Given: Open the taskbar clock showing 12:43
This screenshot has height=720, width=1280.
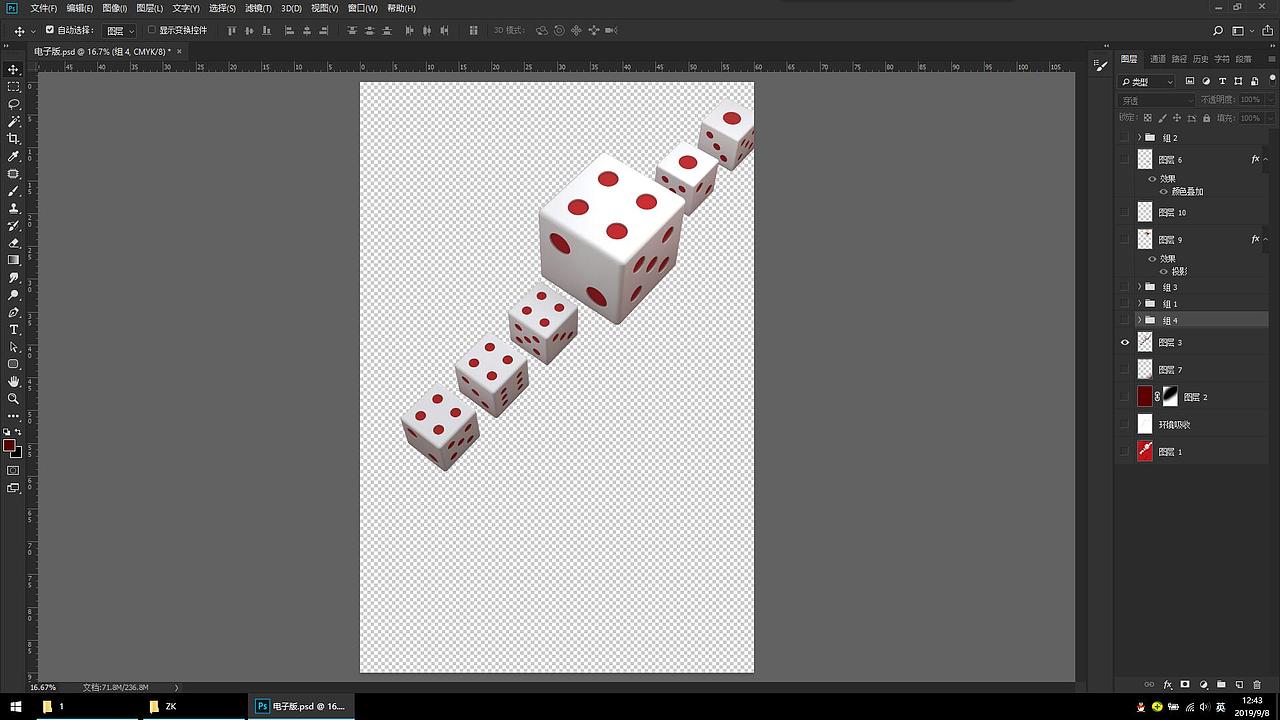Looking at the screenshot, I should 1251,706.
